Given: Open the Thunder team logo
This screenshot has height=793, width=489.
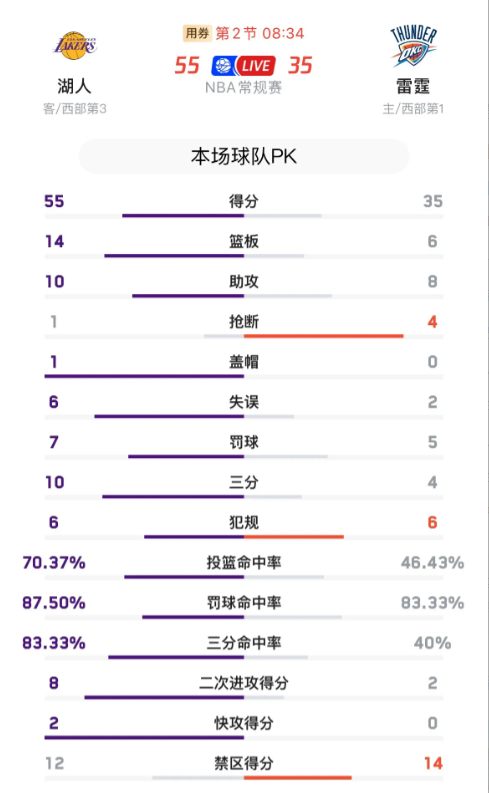Looking at the screenshot, I should click(413, 46).
